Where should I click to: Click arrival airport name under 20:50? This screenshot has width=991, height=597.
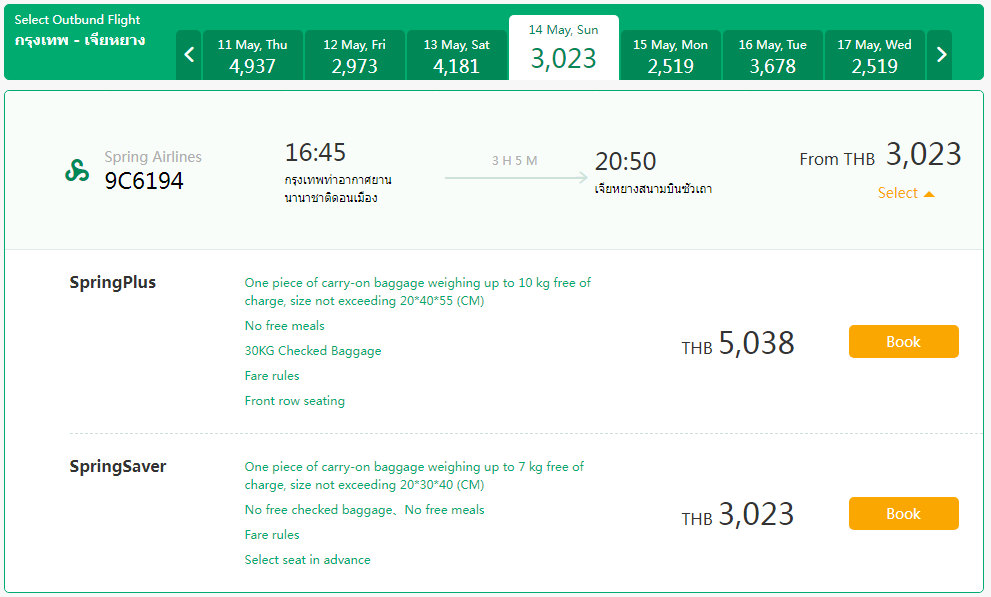pyautogui.click(x=653, y=189)
